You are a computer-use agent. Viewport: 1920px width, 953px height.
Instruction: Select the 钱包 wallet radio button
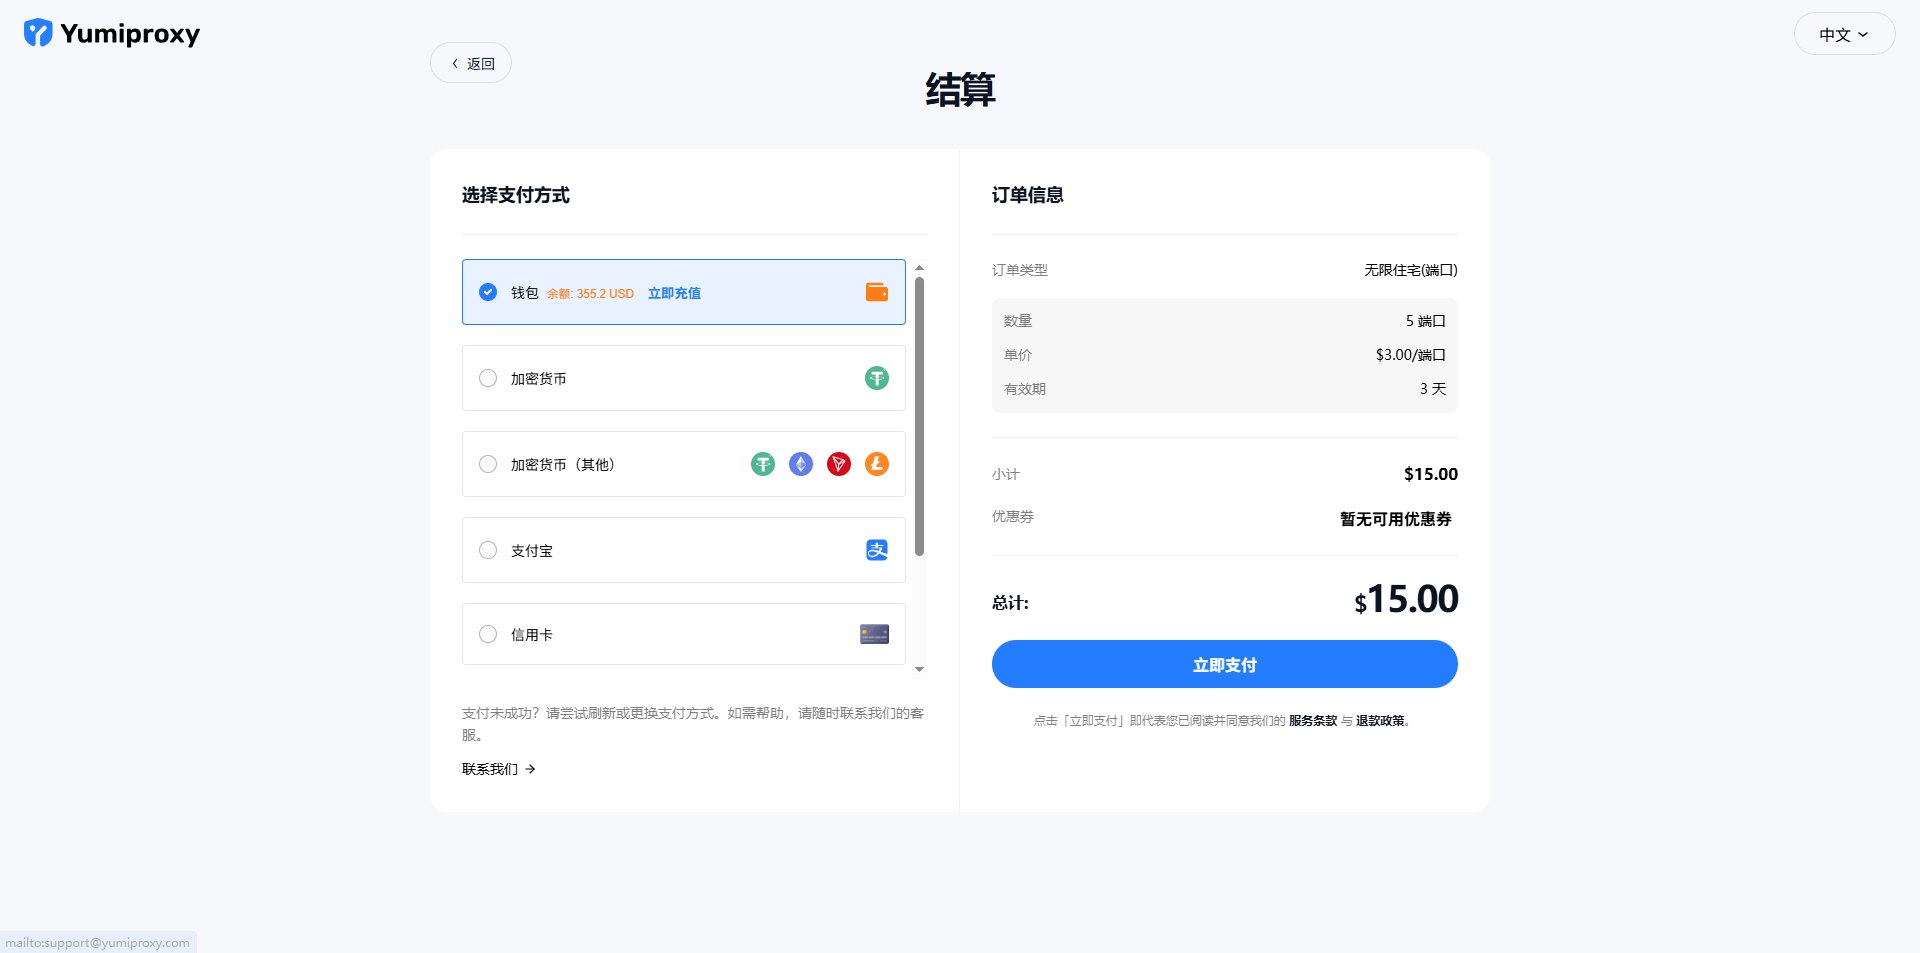(x=488, y=292)
